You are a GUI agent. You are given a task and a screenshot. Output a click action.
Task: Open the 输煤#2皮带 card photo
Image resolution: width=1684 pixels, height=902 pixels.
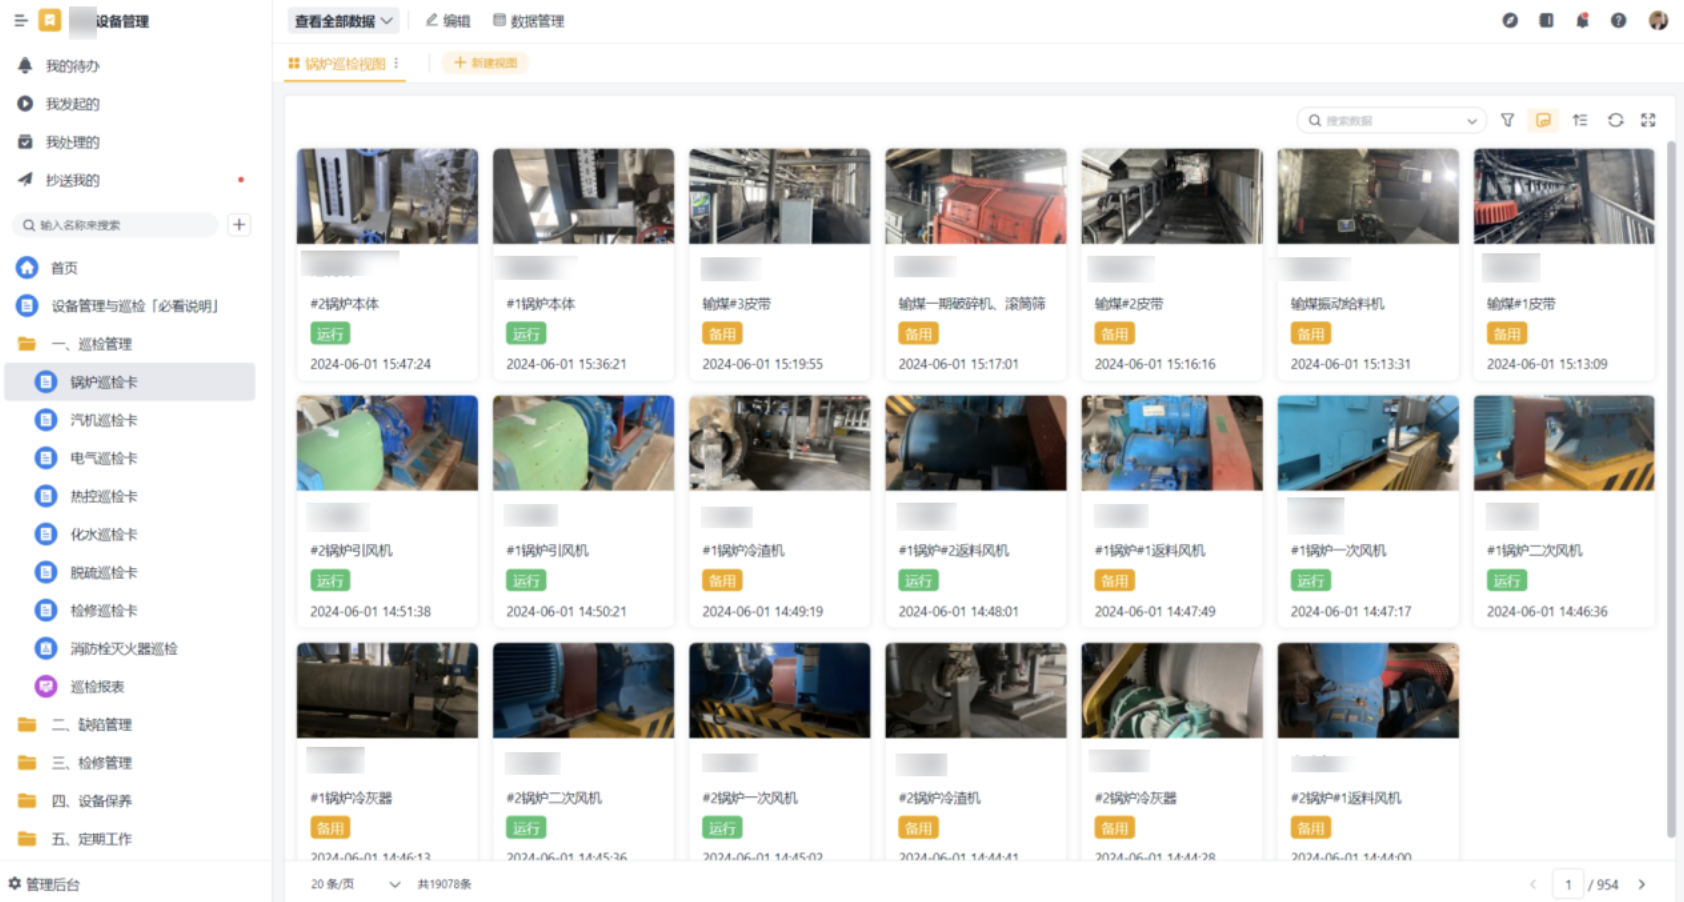tap(1172, 196)
